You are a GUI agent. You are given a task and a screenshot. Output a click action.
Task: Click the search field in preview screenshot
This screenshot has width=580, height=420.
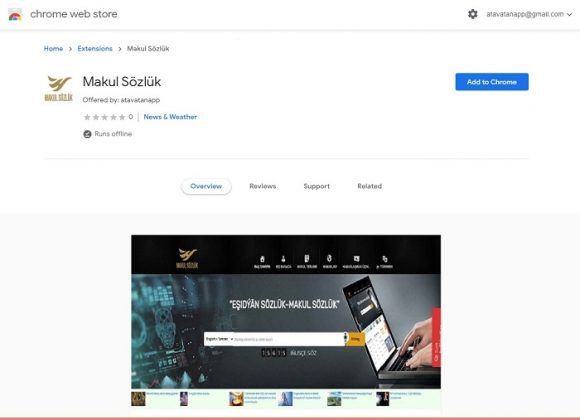(x=289, y=339)
